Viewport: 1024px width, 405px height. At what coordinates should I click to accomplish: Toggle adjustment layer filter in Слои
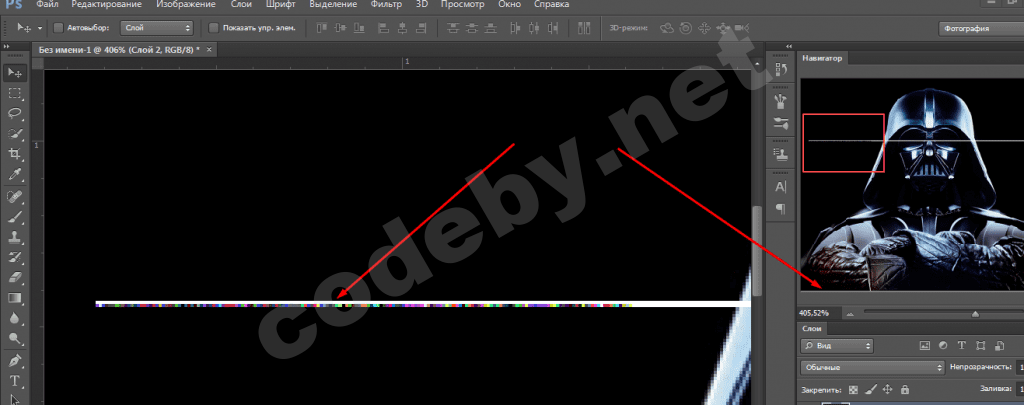943,346
